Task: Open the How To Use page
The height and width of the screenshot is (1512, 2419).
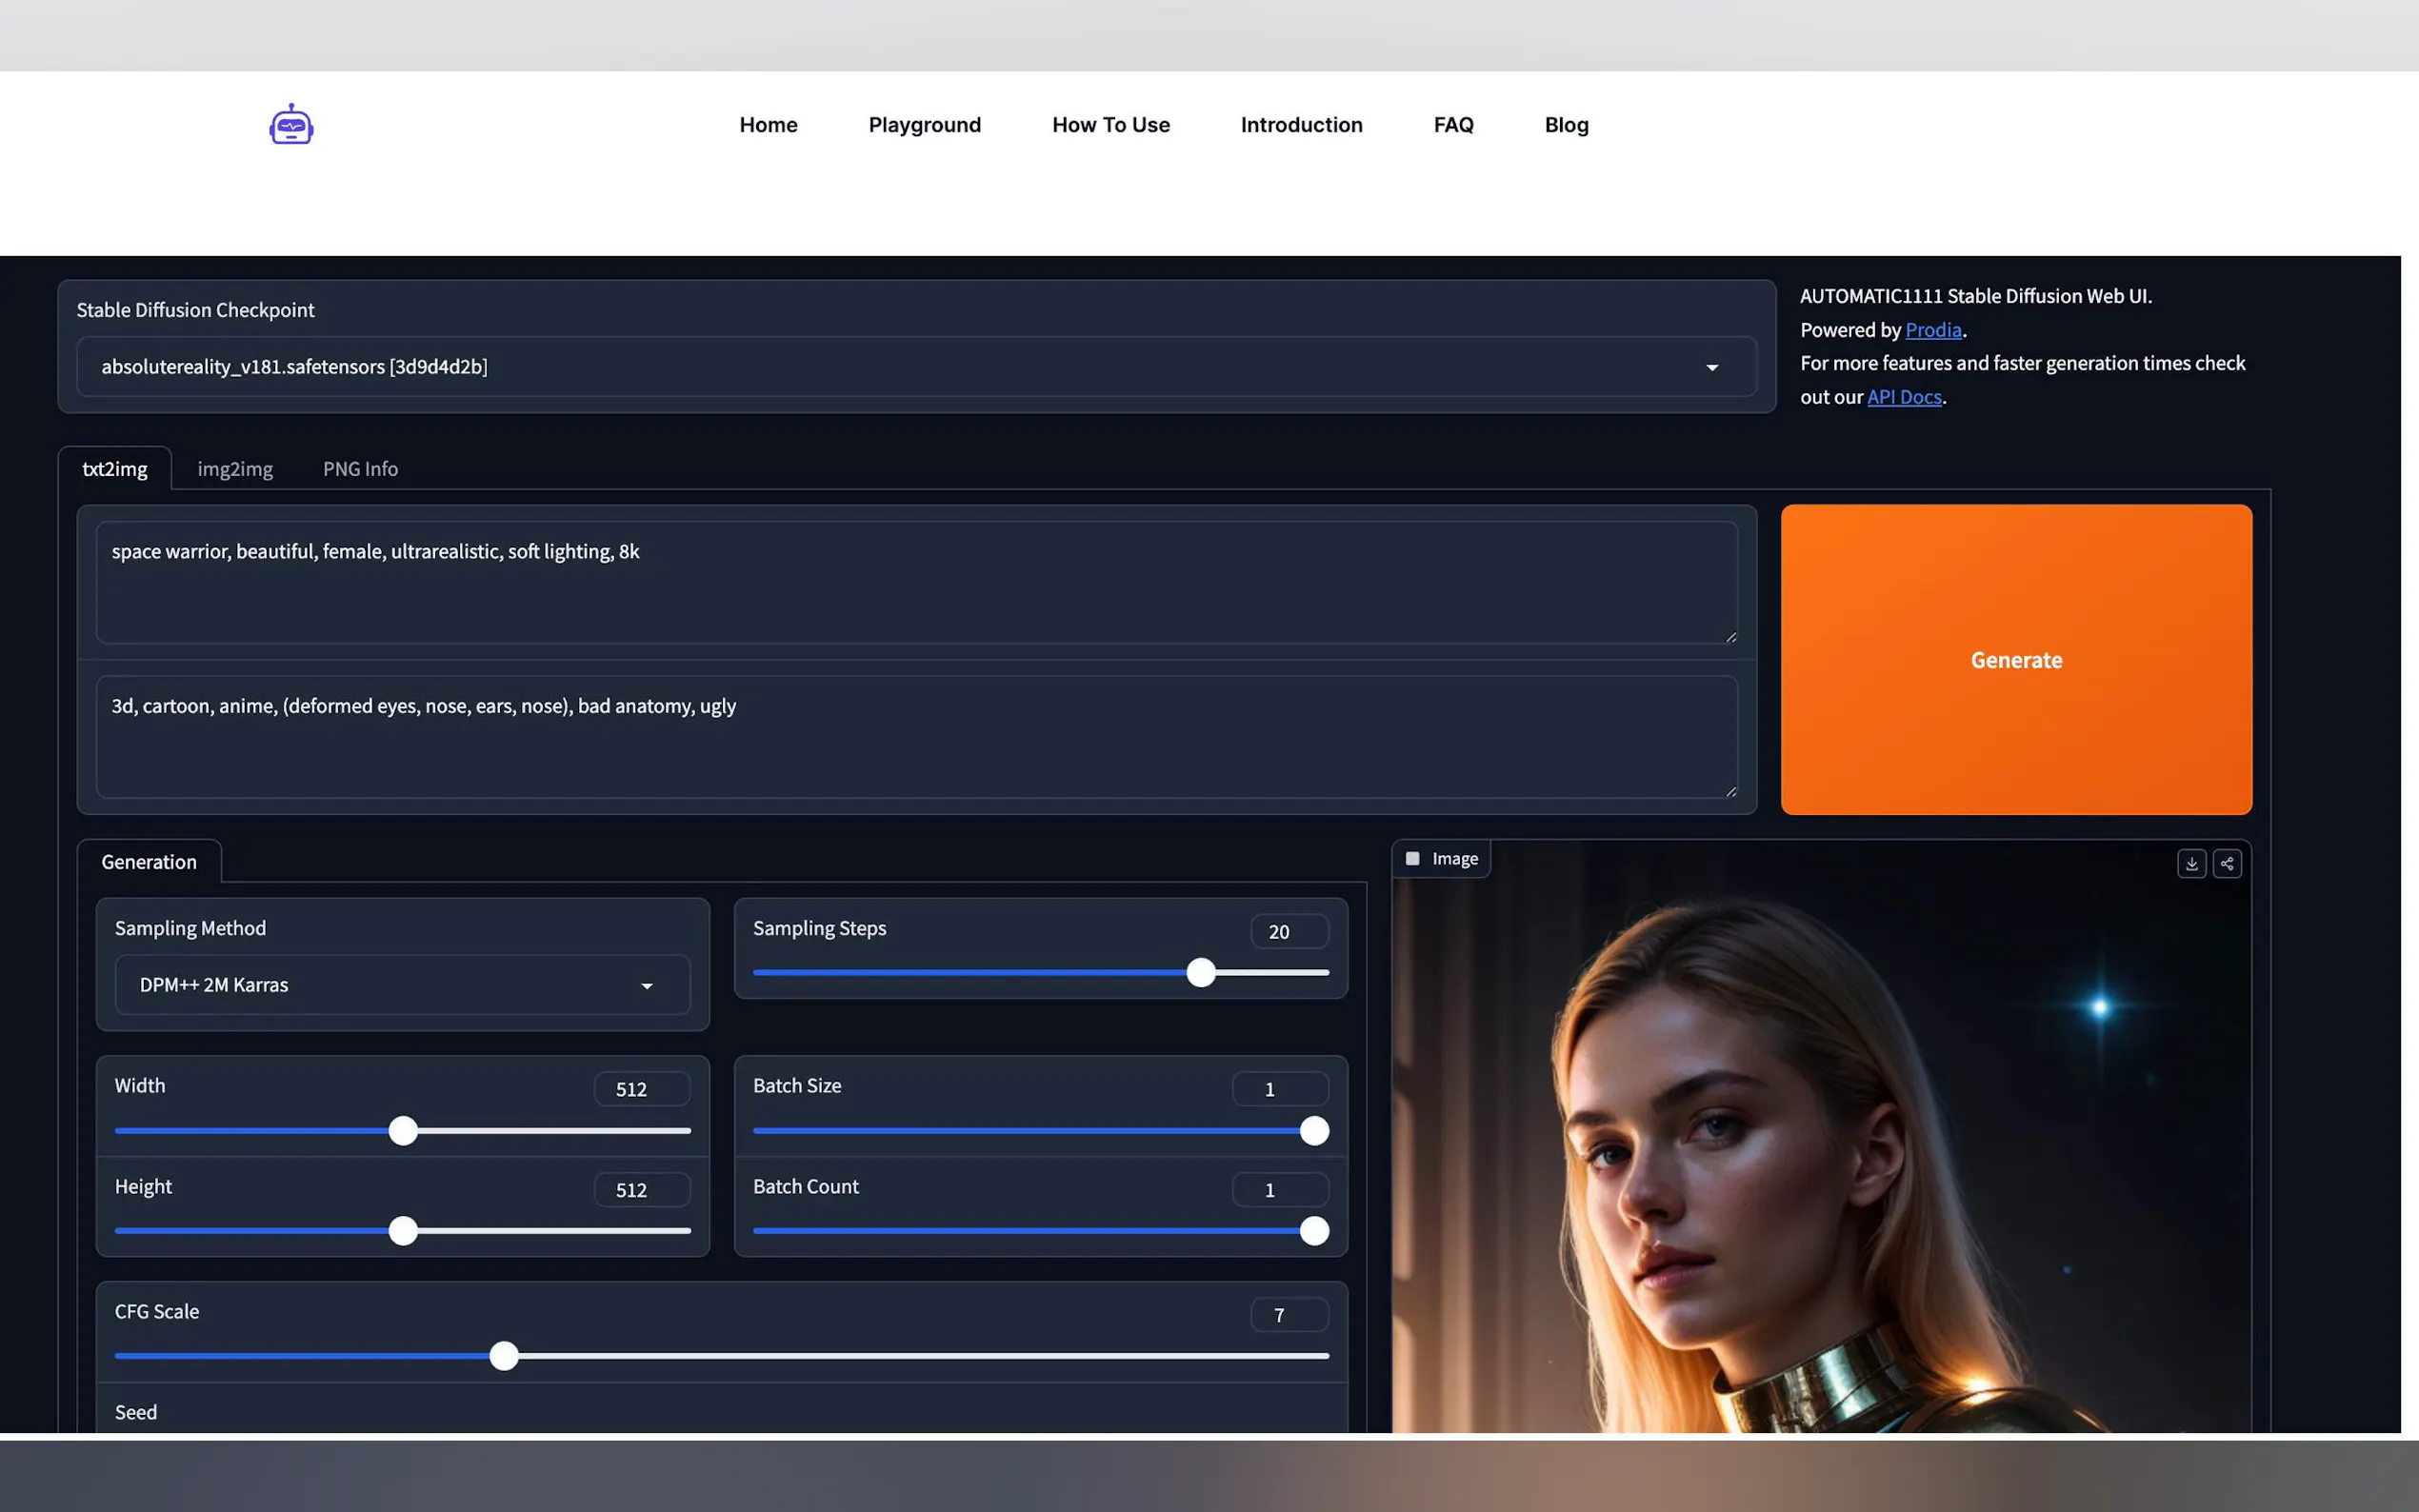Action: [x=1110, y=125]
